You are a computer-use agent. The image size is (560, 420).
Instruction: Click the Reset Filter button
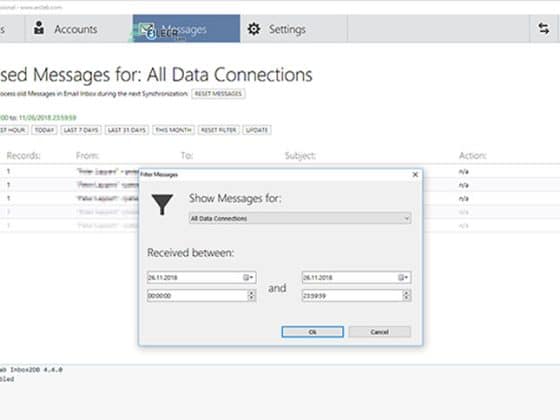(219, 130)
